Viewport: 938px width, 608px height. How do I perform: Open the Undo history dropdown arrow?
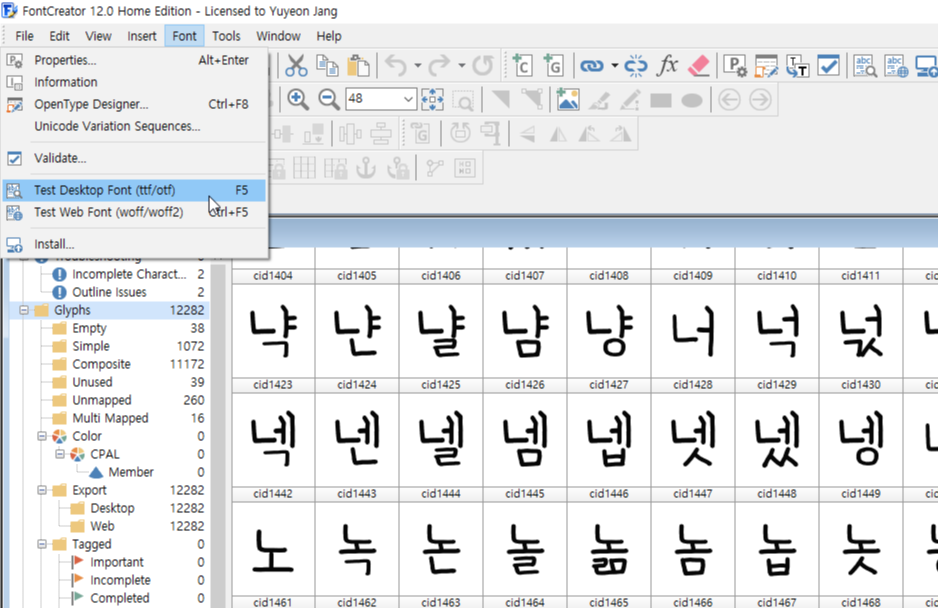pos(418,66)
